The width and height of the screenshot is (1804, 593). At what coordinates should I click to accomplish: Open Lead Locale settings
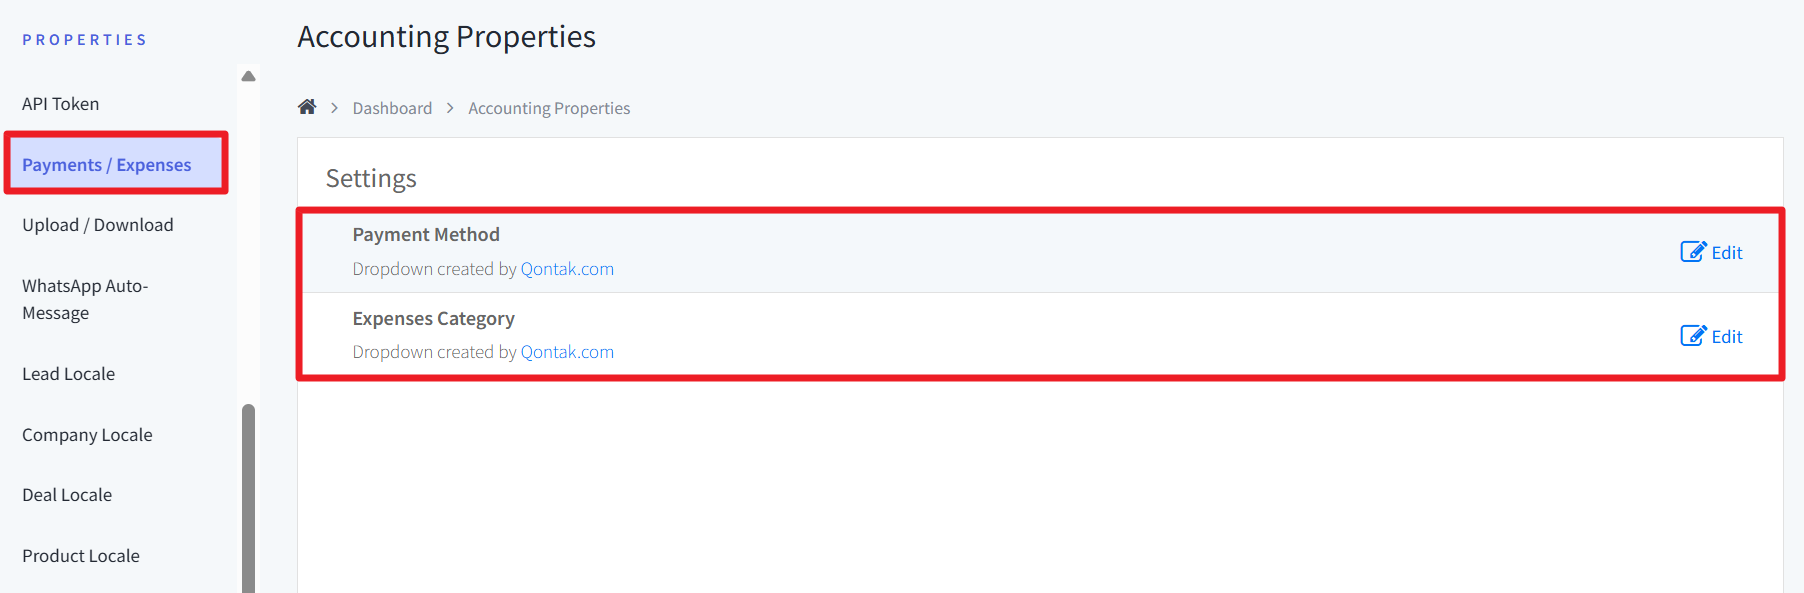click(69, 374)
